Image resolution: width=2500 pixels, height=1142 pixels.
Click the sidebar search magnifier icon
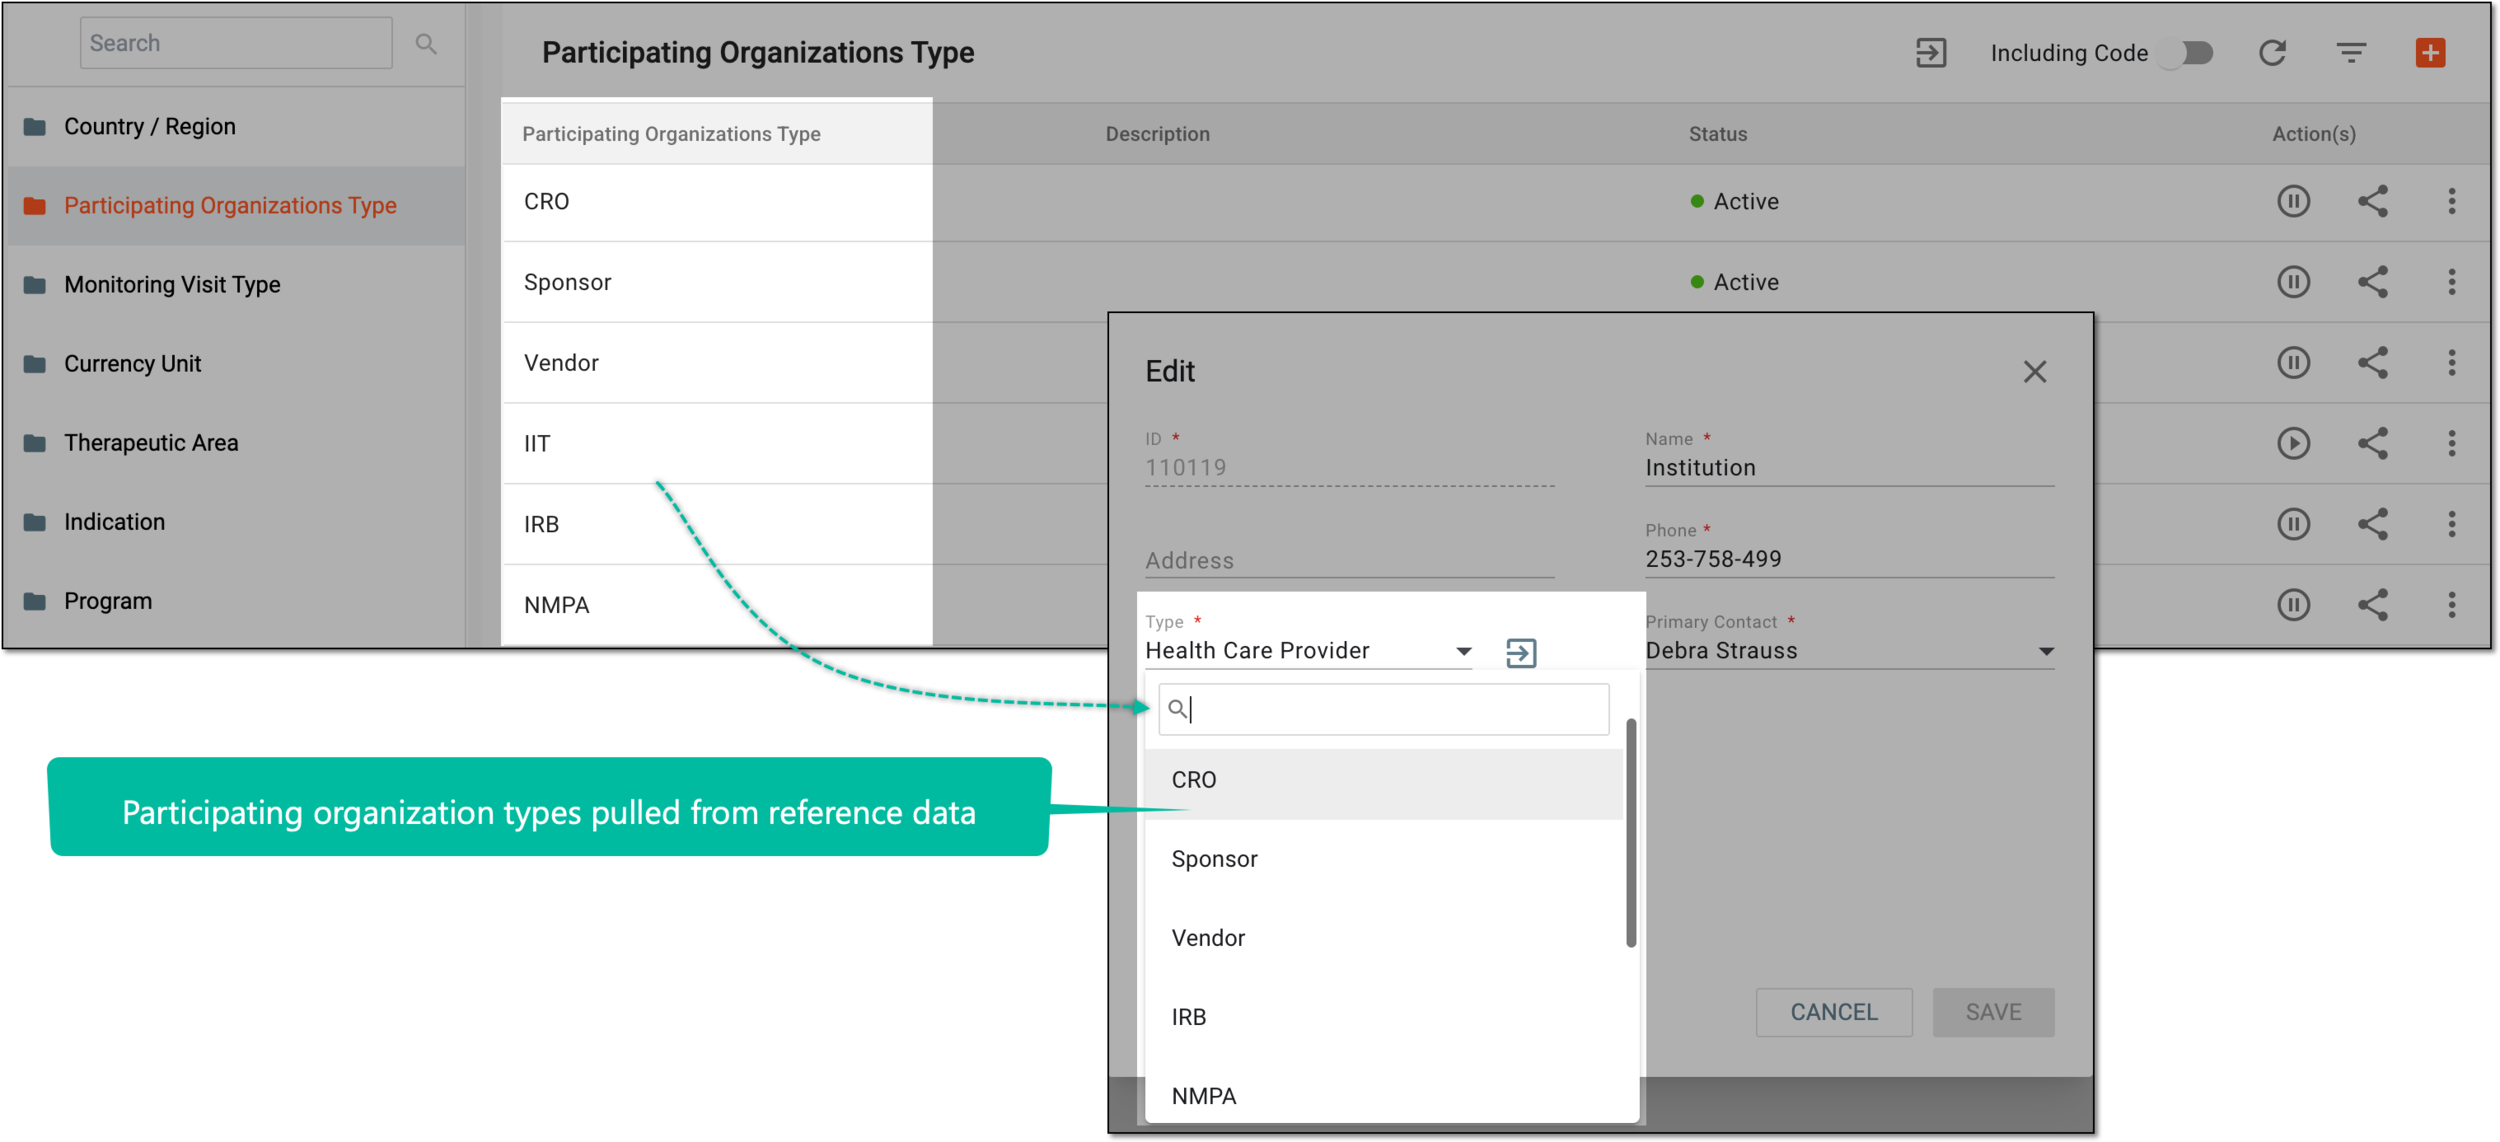point(426,44)
